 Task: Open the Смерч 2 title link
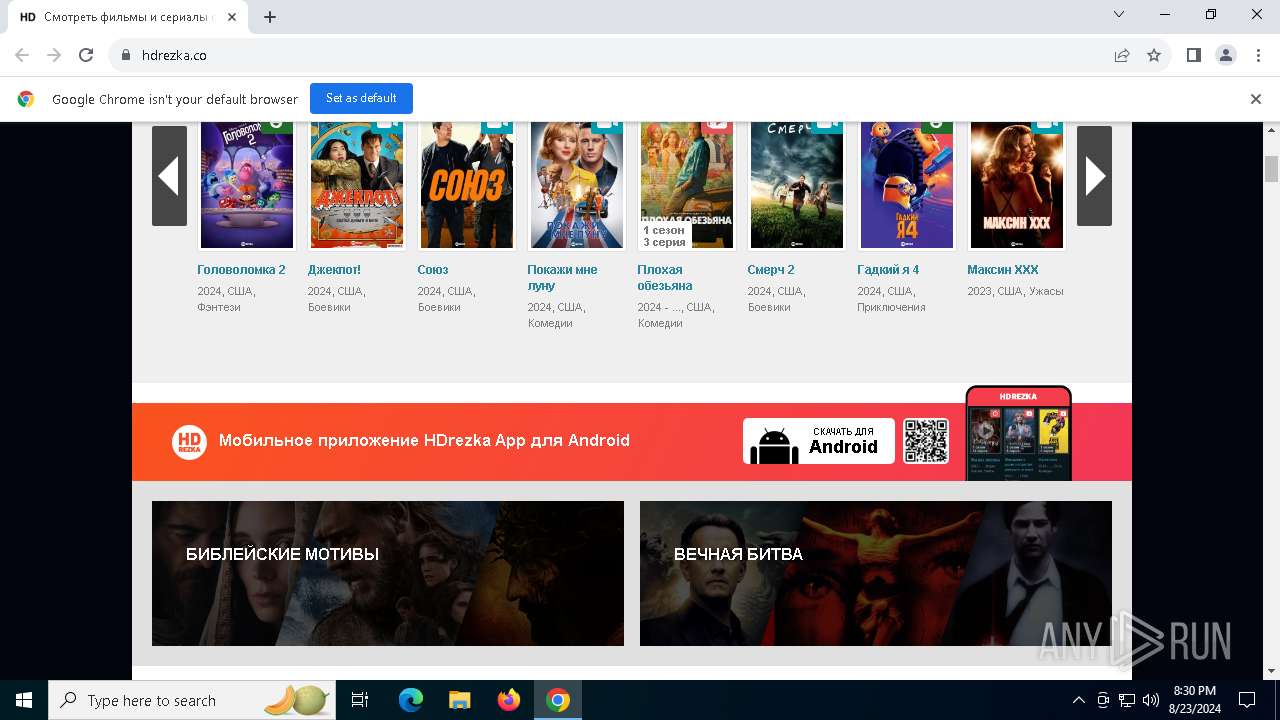(771, 270)
